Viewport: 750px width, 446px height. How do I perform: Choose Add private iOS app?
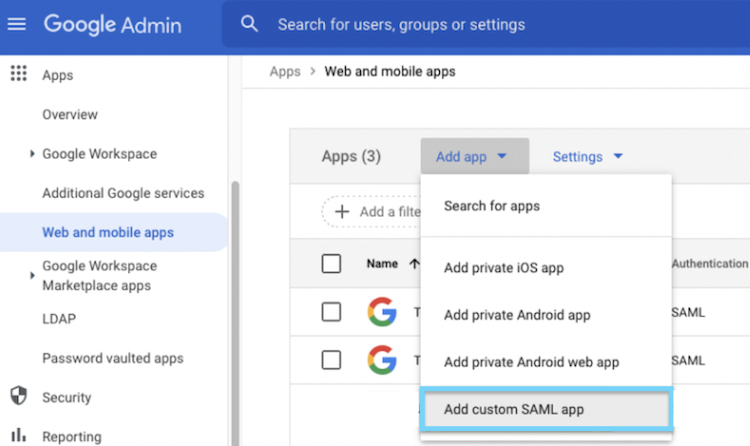[546, 268]
